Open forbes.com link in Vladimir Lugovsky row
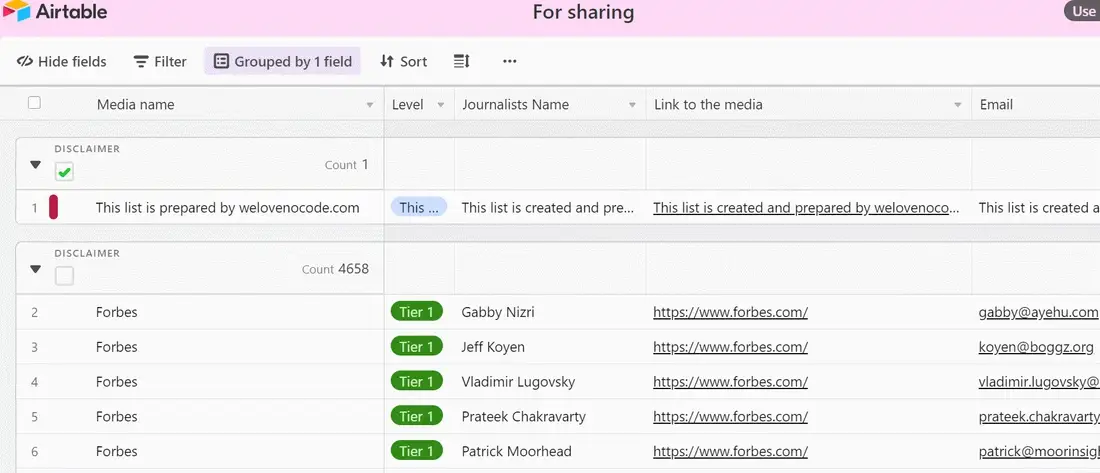1100x473 pixels. (x=730, y=382)
